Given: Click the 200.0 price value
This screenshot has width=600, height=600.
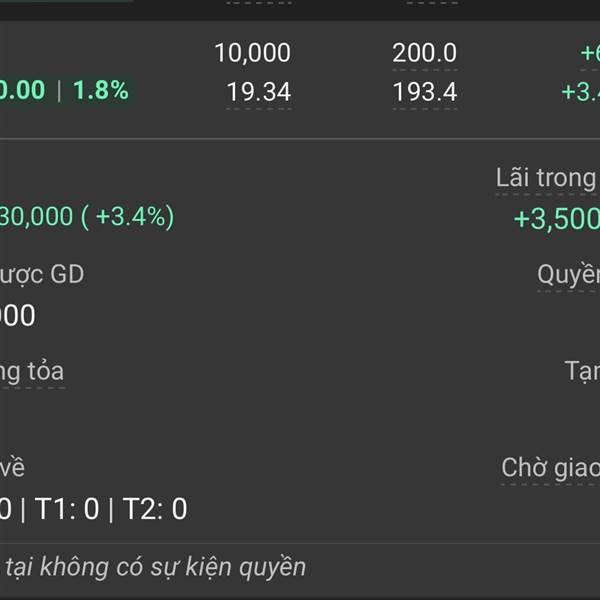Looking at the screenshot, I should pyautogui.click(x=425, y=53).
